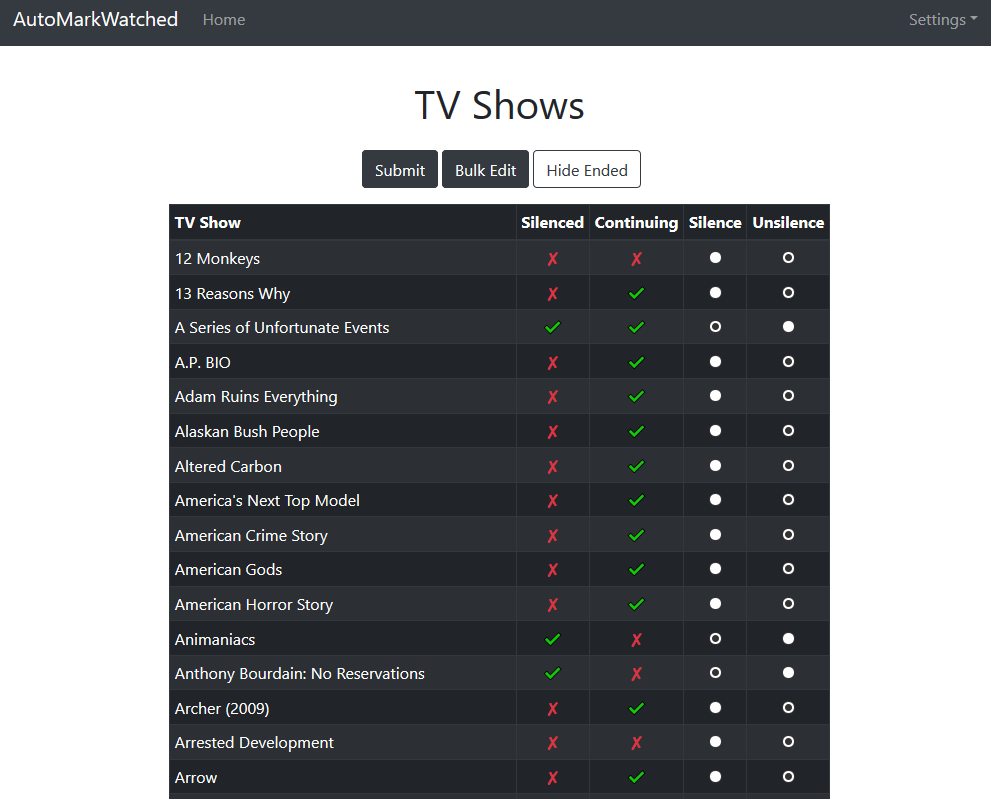
Task: Click the green Continuing checkmark for Arrow
Action: point(636,778)
